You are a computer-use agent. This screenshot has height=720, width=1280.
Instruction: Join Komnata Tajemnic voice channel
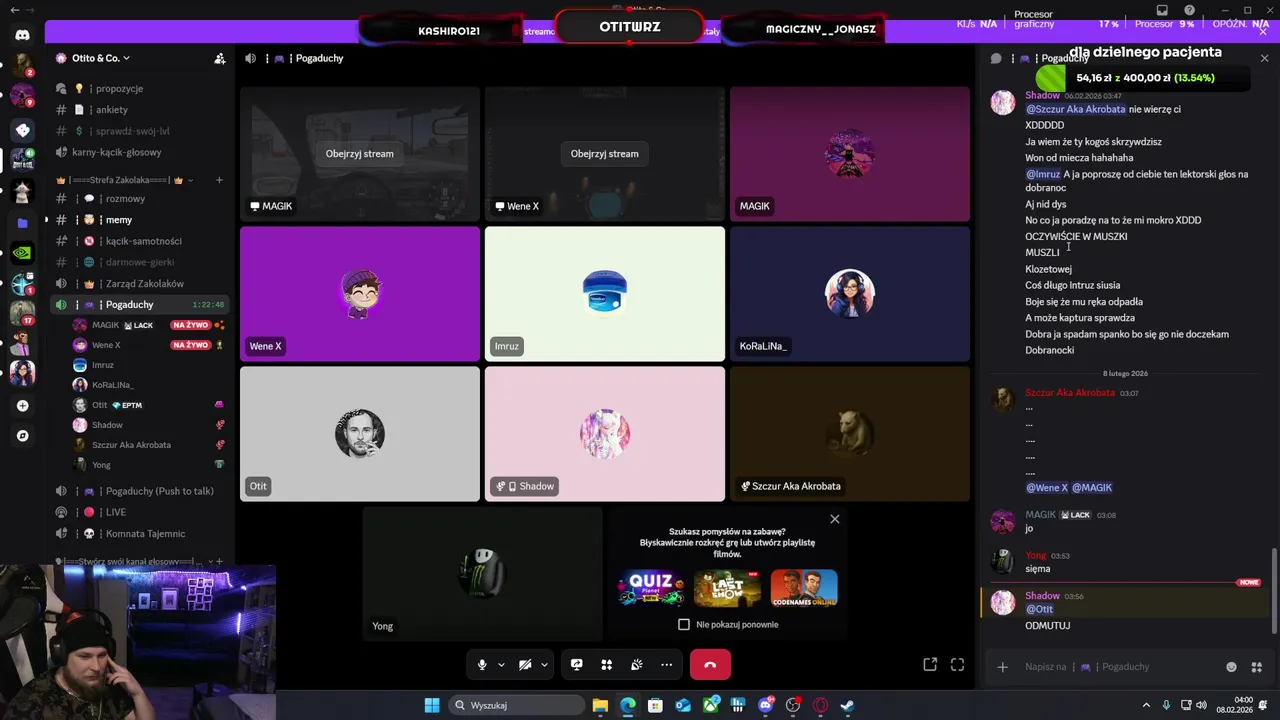[x=141, y=533]
